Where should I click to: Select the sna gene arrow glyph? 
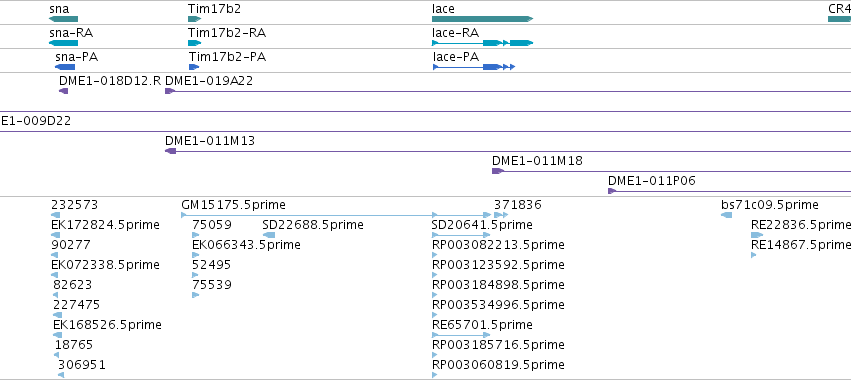point(63,19)
